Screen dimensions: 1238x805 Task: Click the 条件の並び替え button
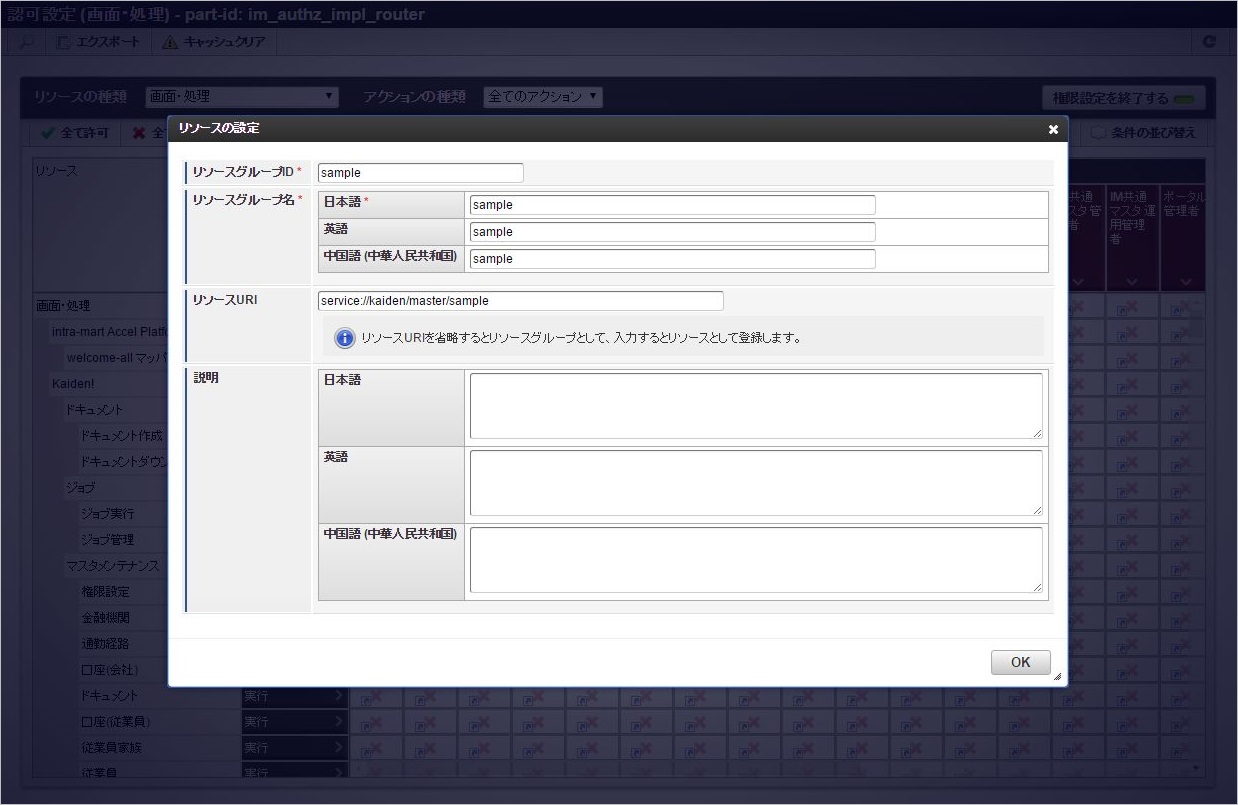click(1143, 133)
